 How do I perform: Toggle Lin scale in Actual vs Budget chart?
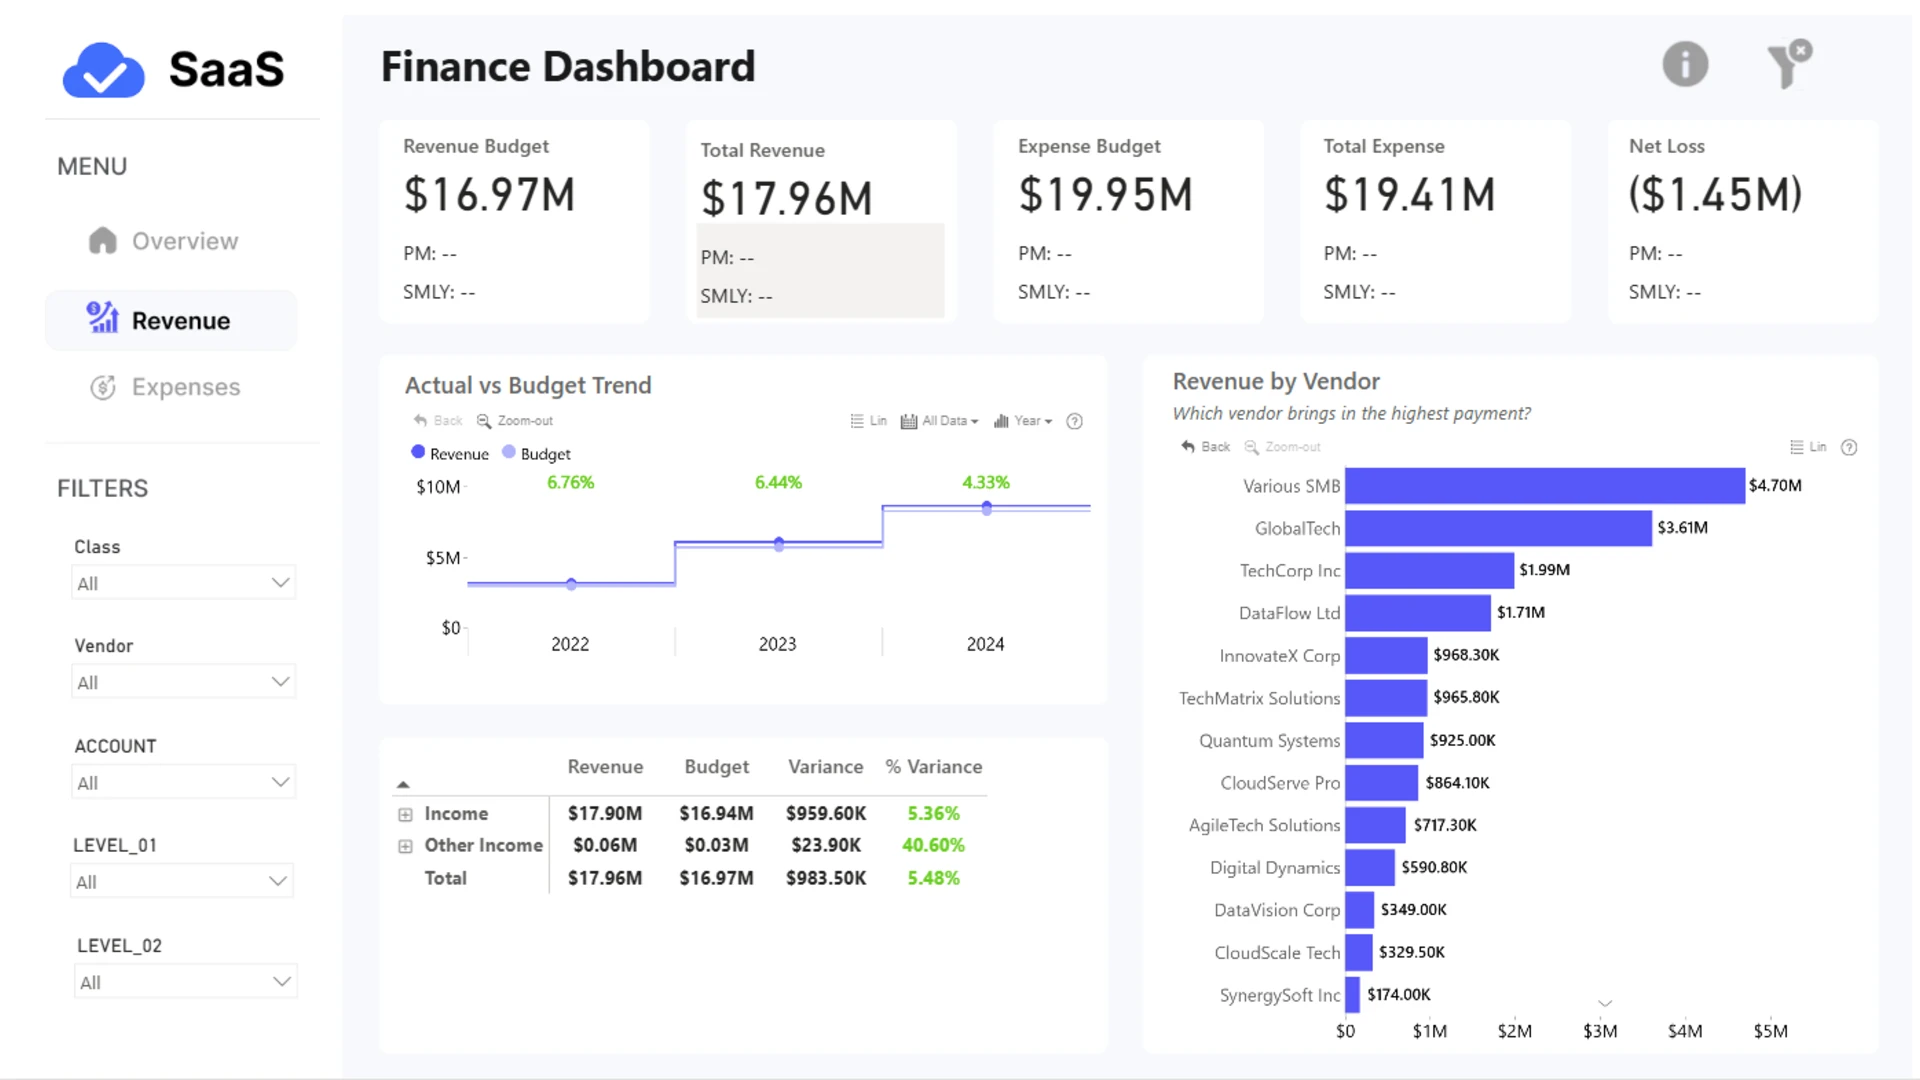(868, 421)
